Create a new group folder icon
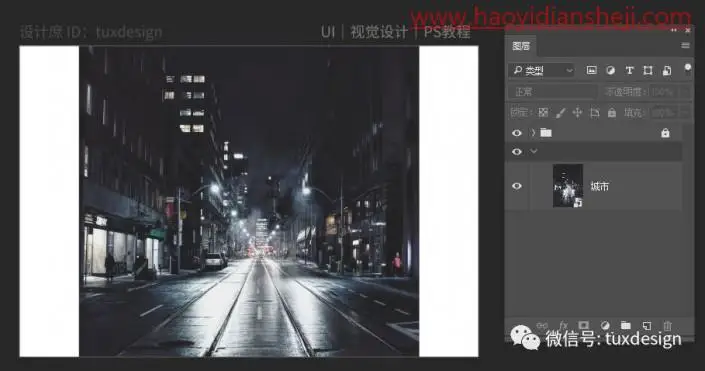 [626, 325]
